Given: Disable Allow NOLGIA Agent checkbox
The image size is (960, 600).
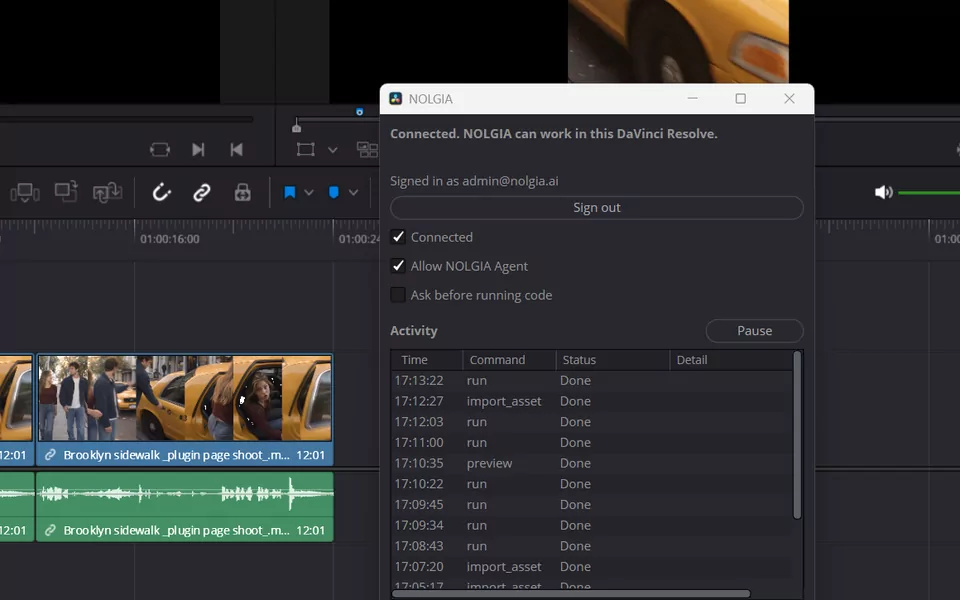Looking at the screenshot, I should 398,266.
